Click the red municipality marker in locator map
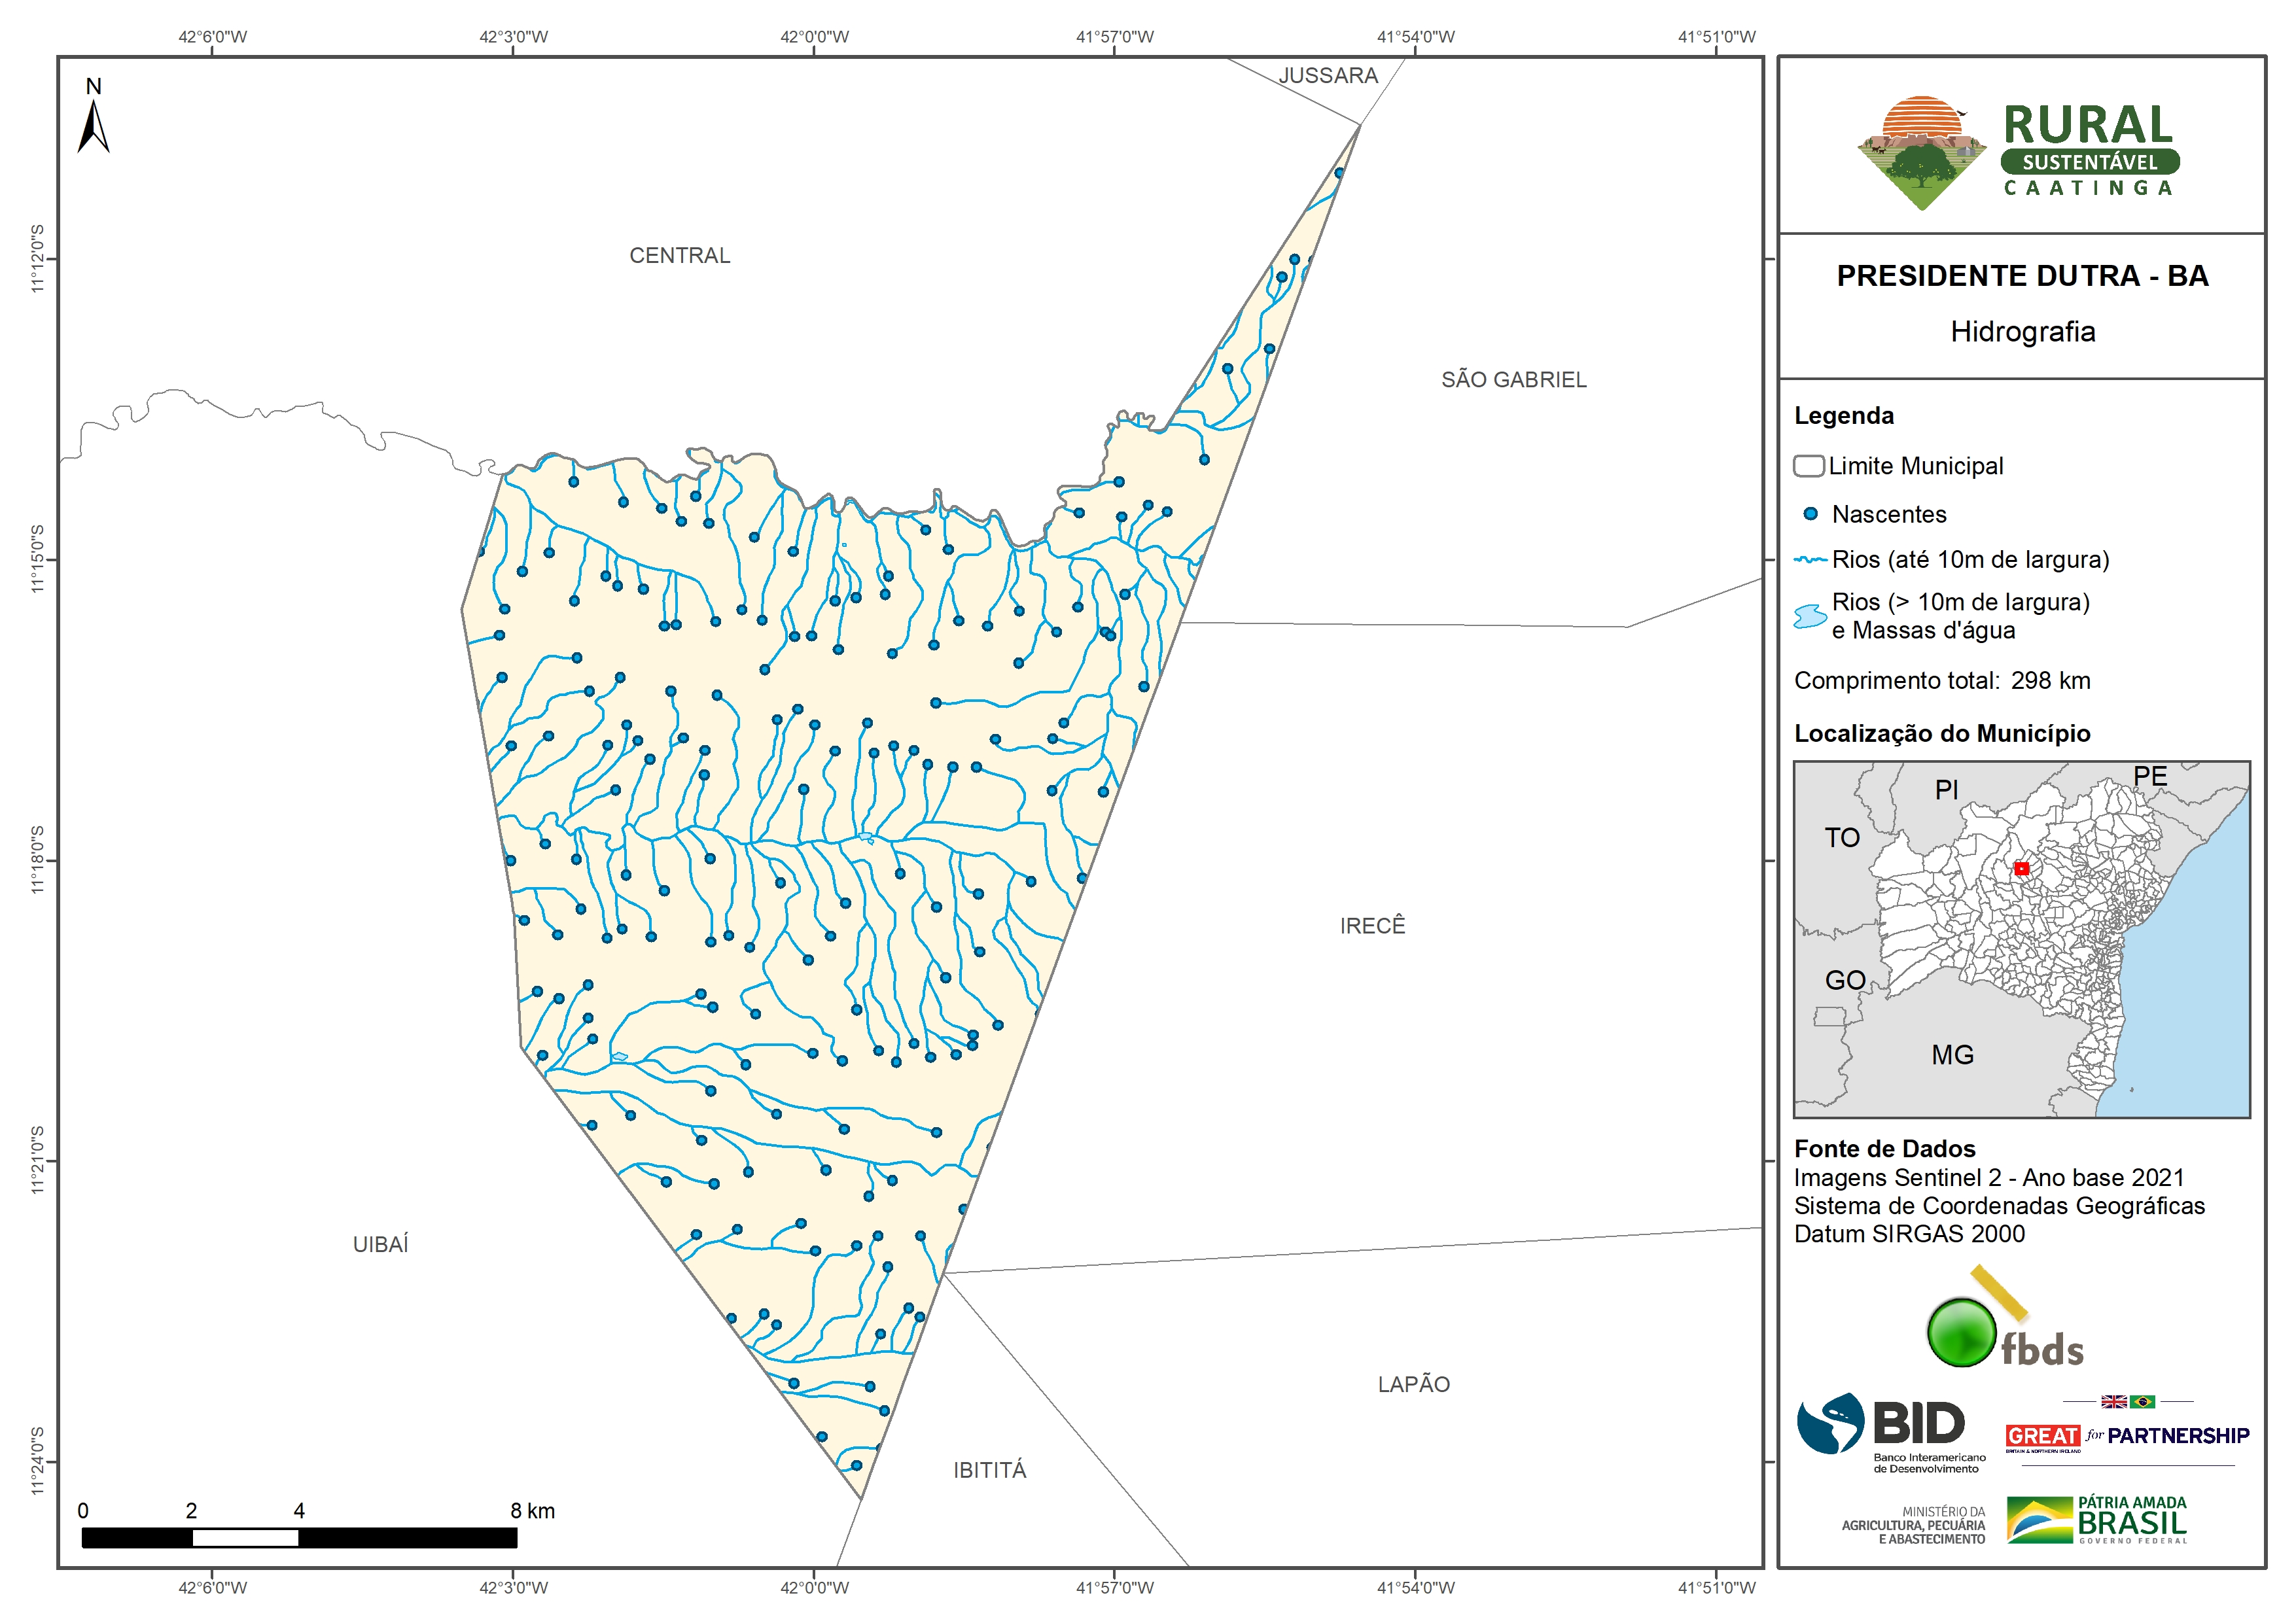This screenshot has width=2296, height=1623. pos(2021,868)
